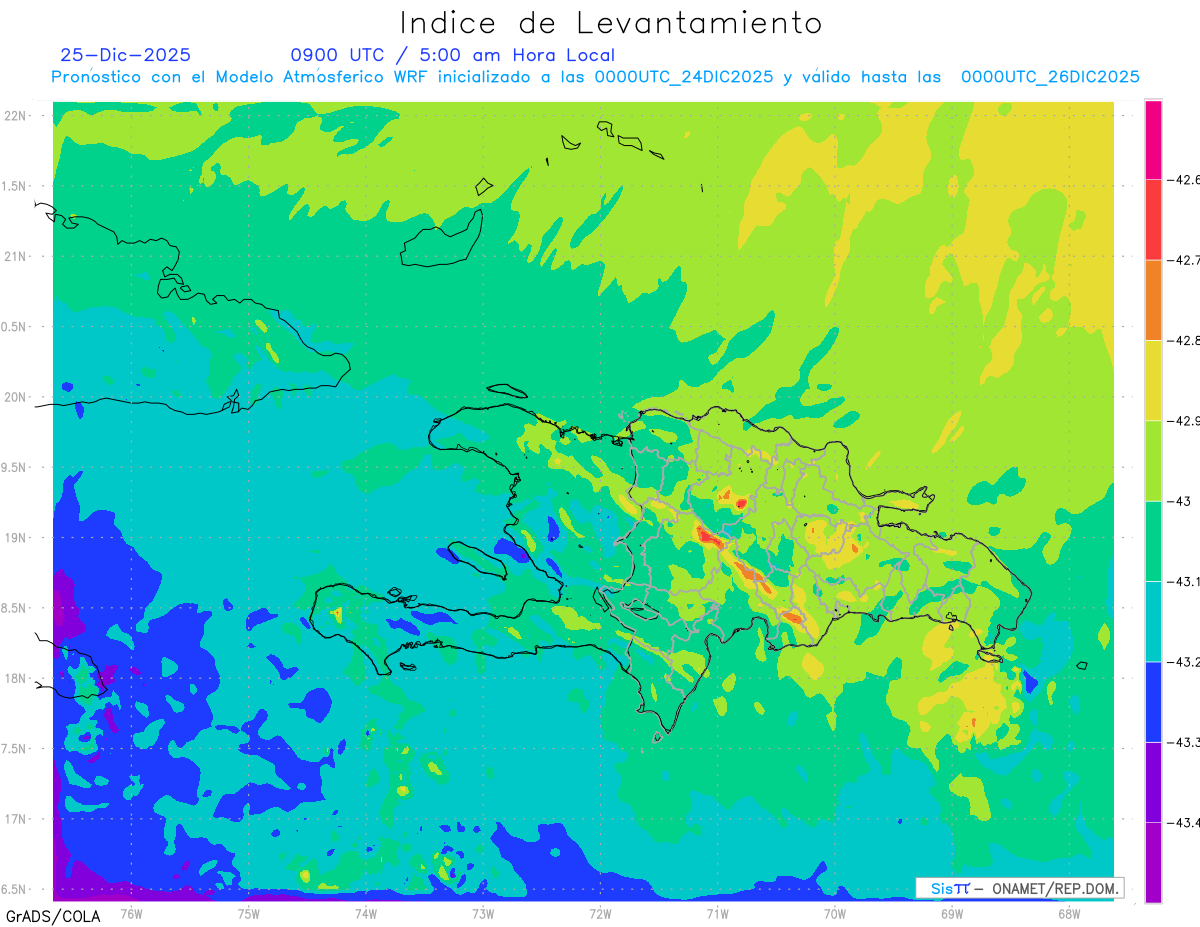Click the valid-until time '0000UTC_26DIC2025'
The width and height of the screenshot is (1200, 927).
tap(1050, 77)
